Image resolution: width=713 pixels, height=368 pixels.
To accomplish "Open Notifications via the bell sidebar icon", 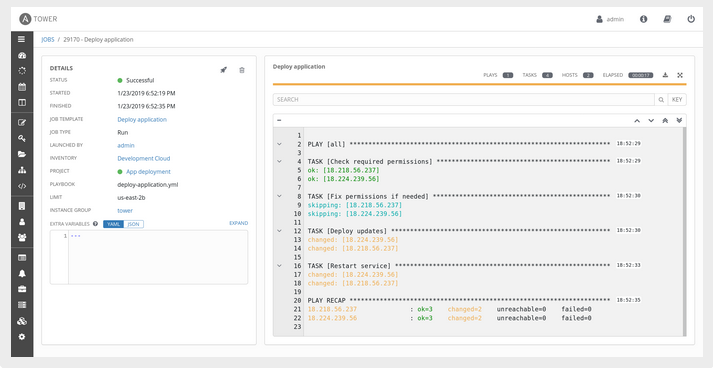I will (22, 273).
